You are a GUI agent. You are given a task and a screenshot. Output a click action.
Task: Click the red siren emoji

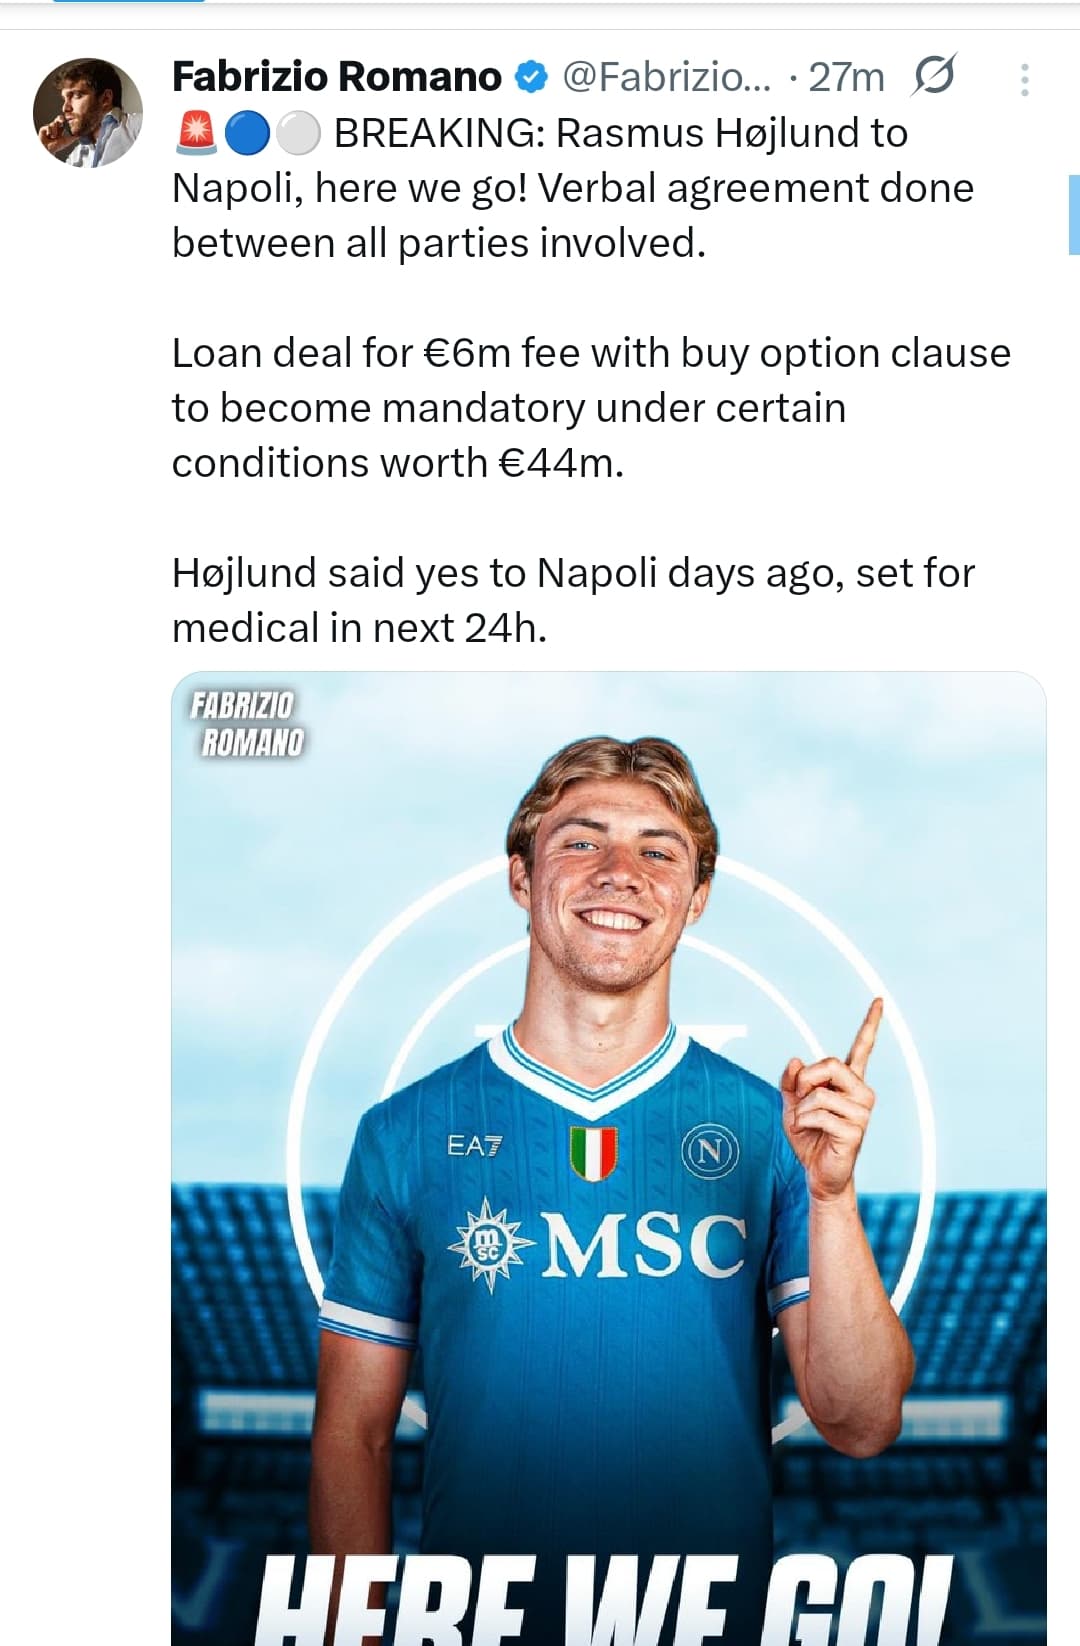195,133
